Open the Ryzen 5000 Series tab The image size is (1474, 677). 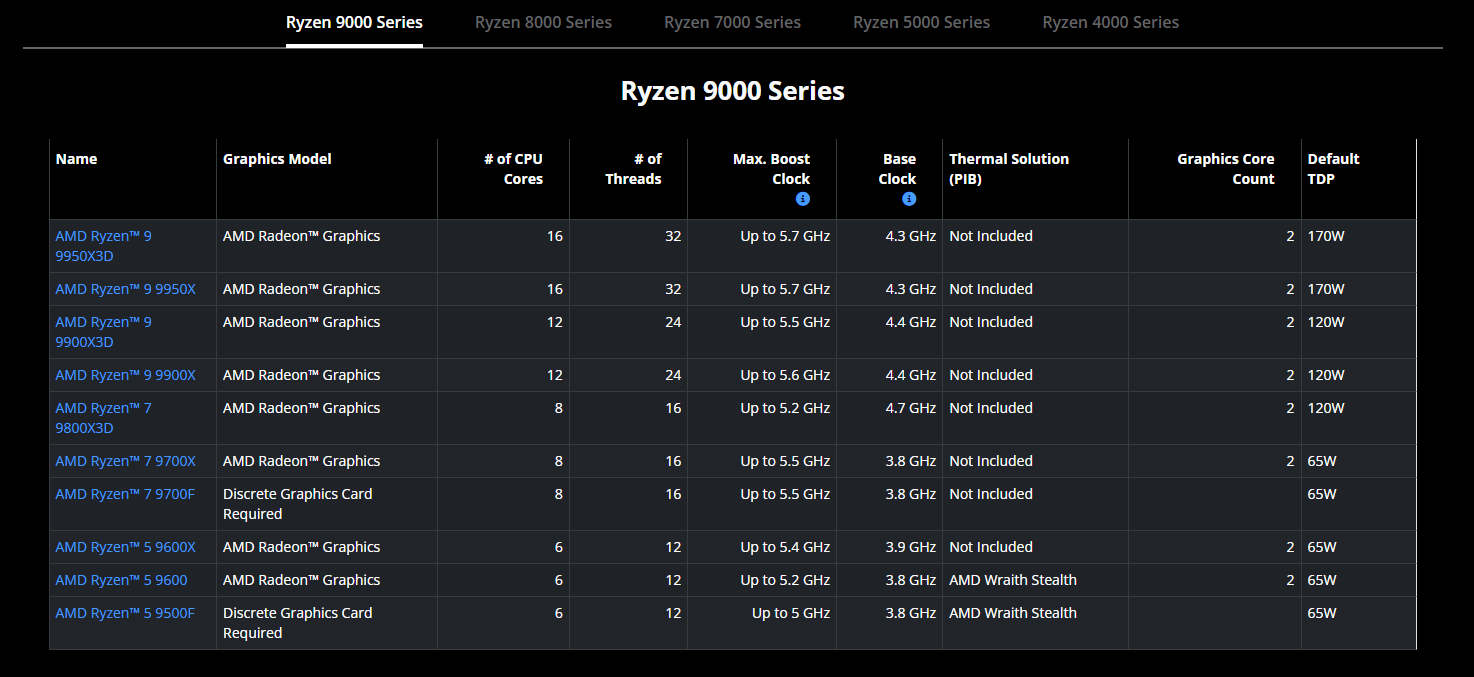pos(921,22)
